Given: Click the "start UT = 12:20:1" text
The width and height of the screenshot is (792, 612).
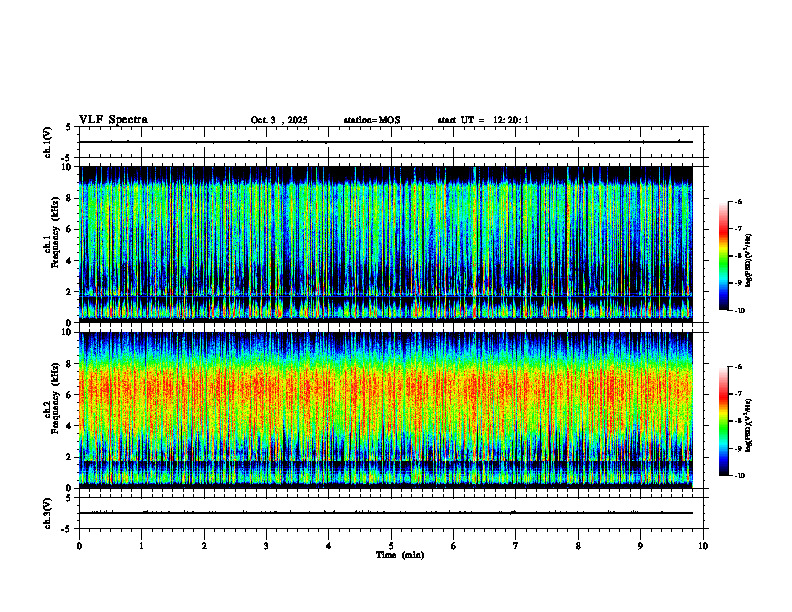Looking at the screenshot, I should (x=483, y=120).
